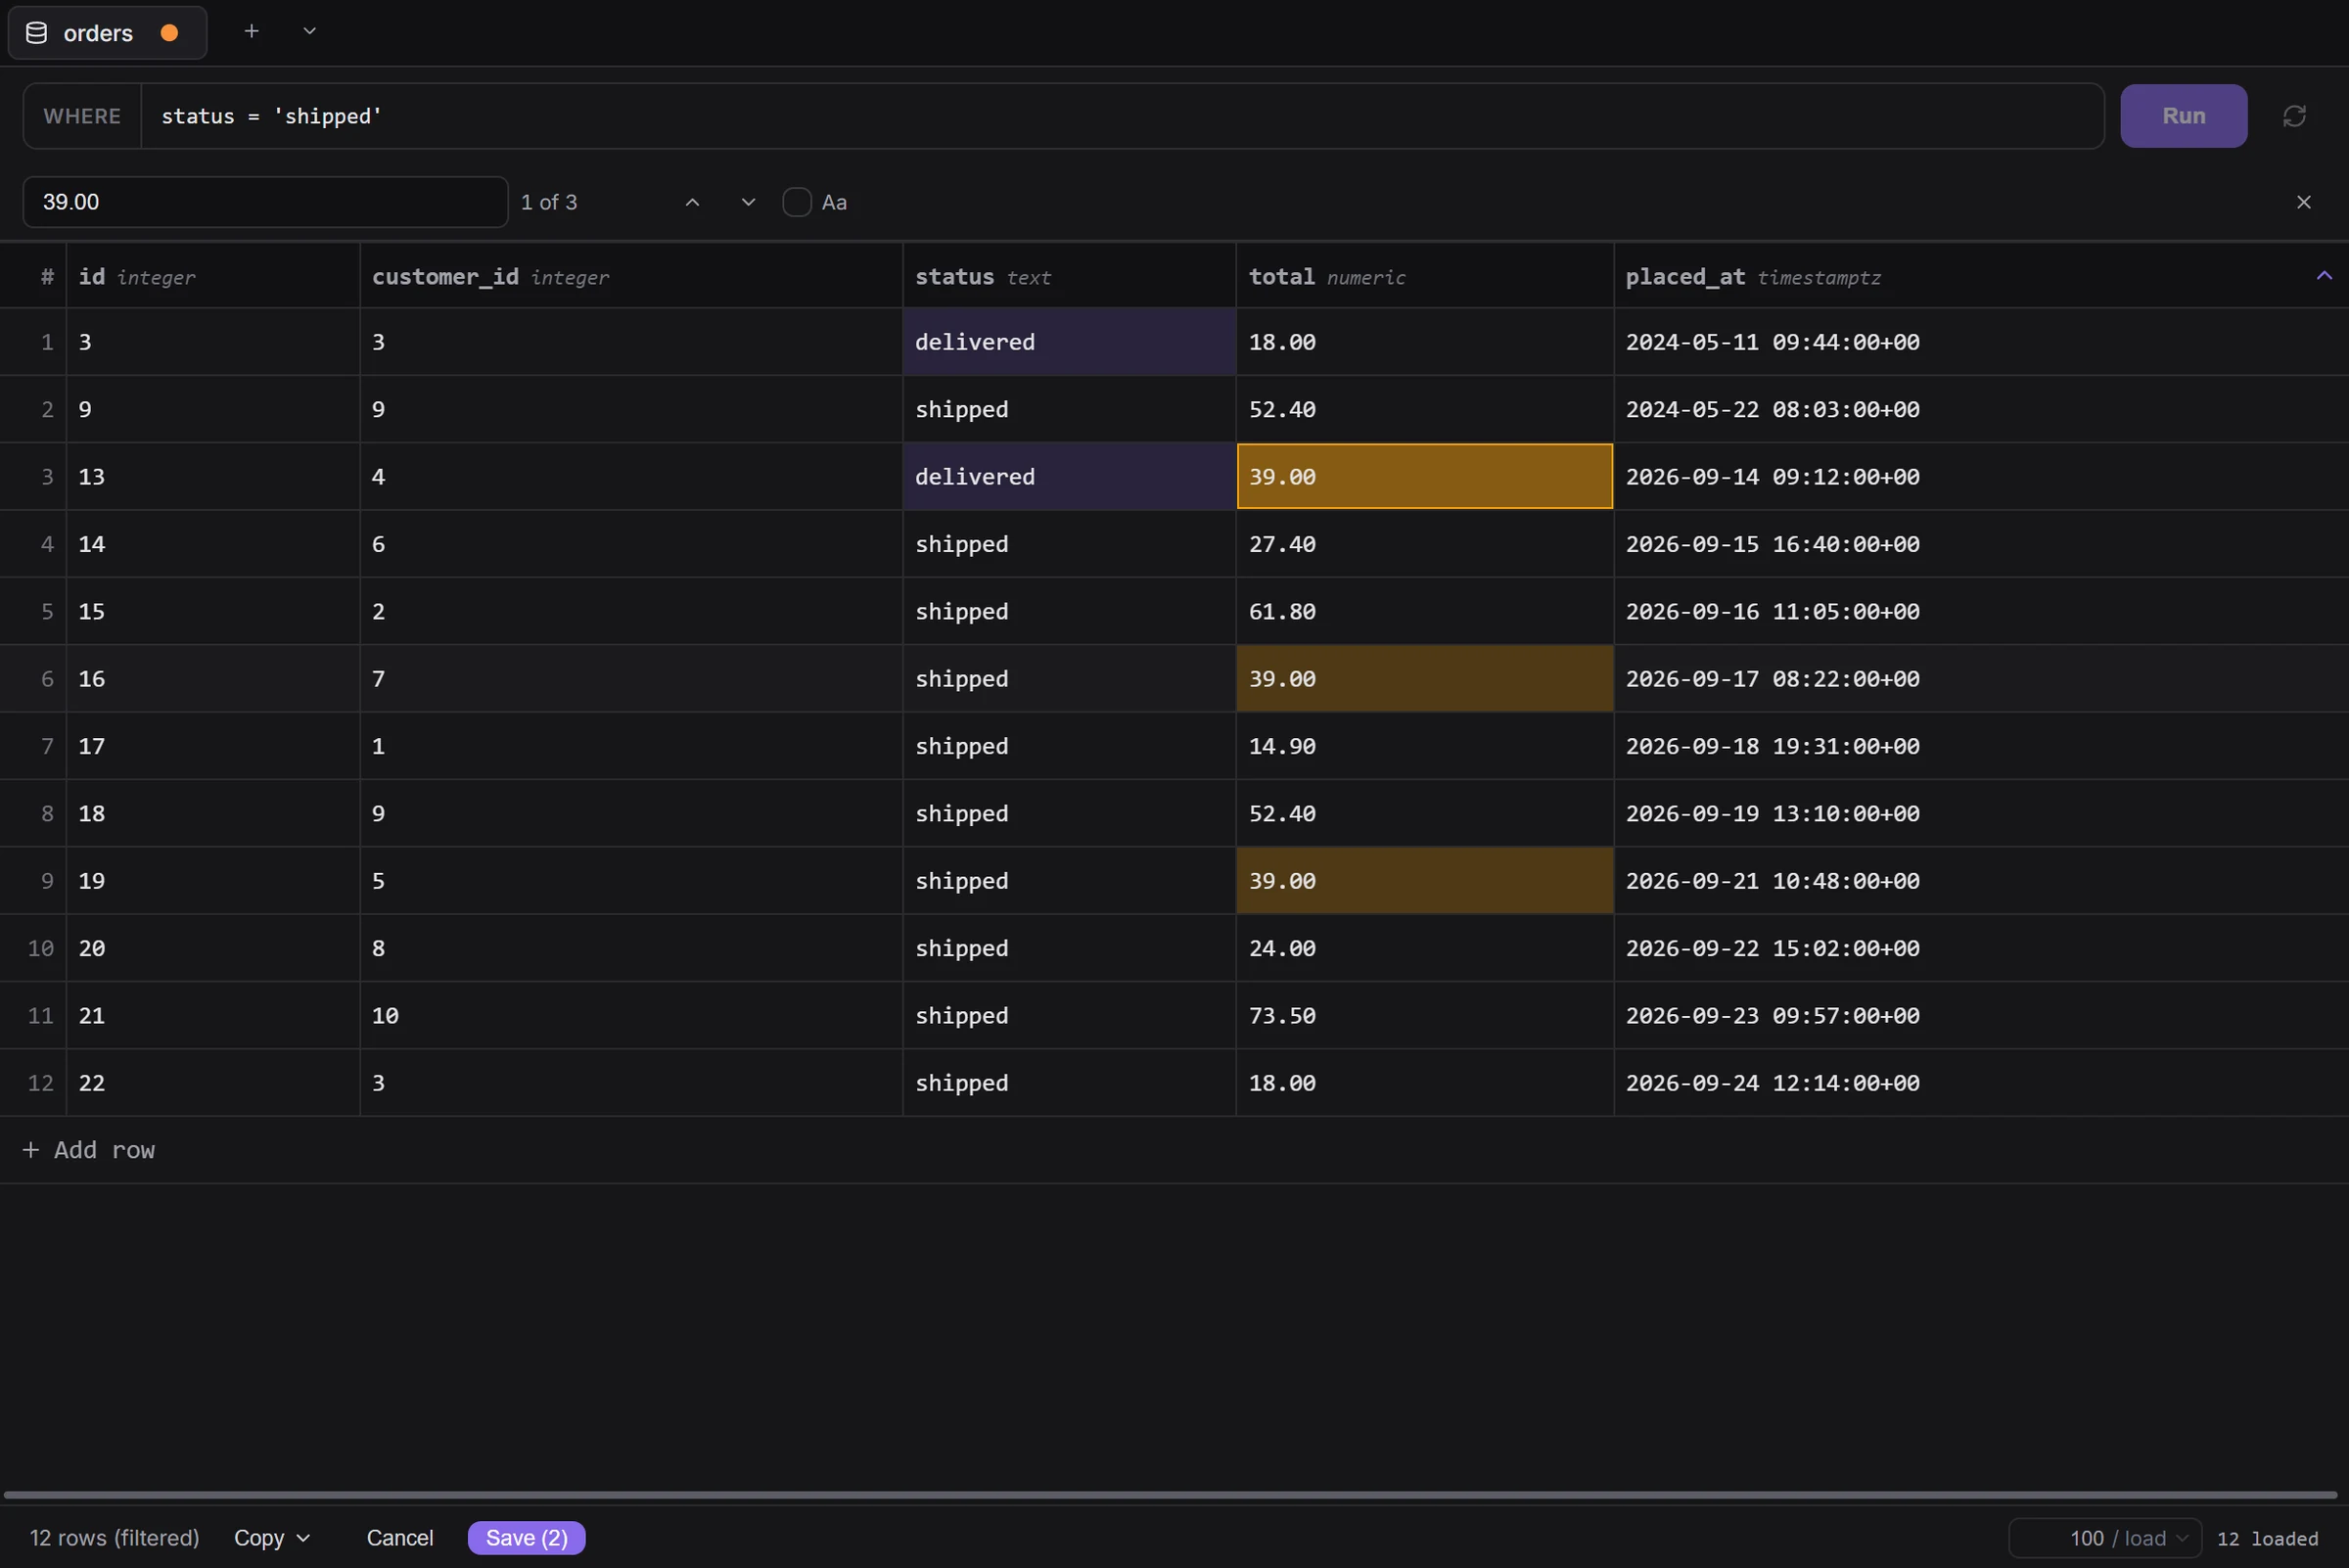2349x1568 pixels.
Task: Click the total column header
Action: [1424, 276]
